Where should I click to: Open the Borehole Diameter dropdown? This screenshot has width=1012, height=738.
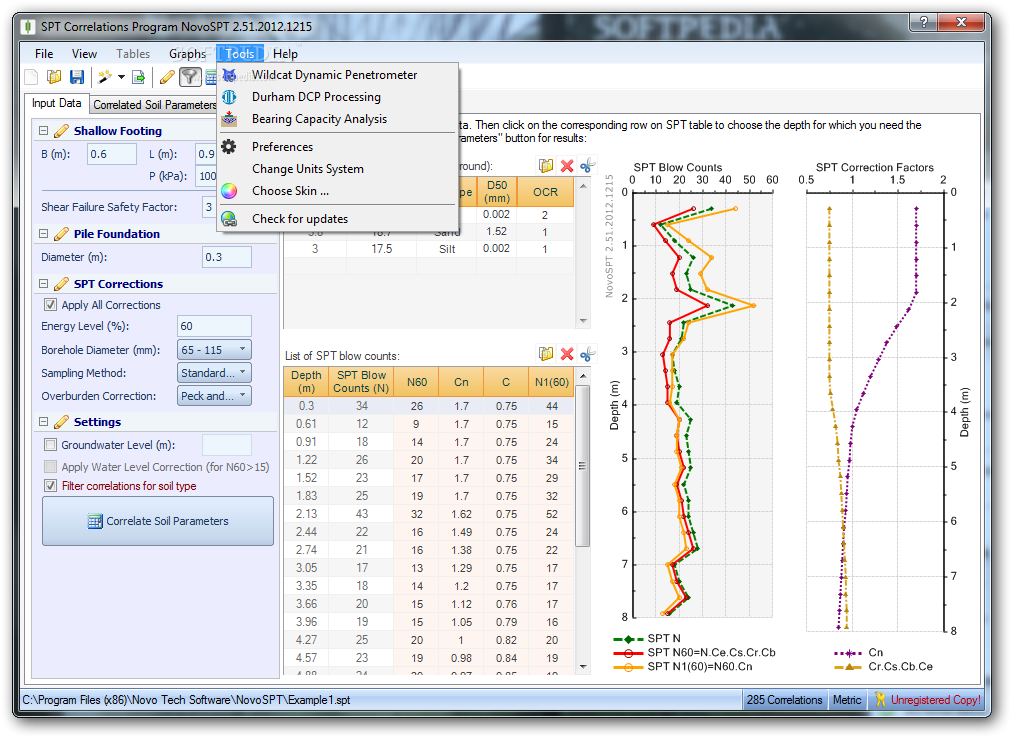click(x=214, y=349)
